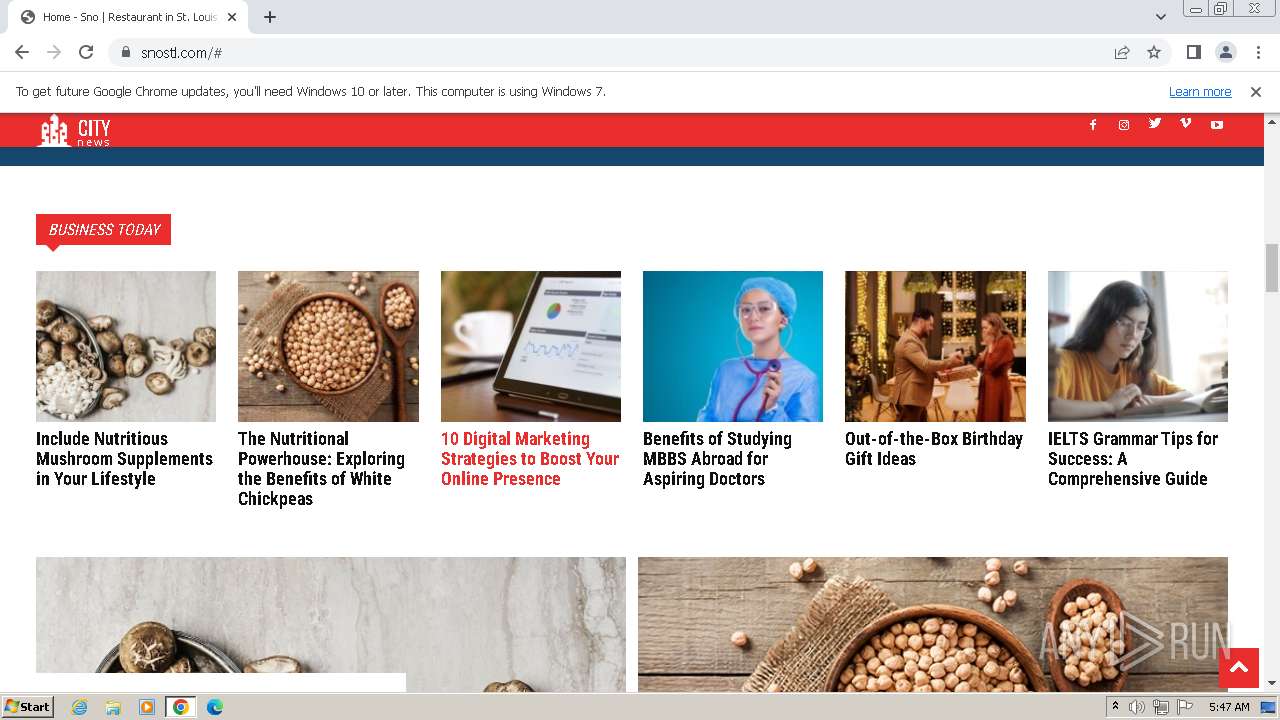Open the Twitter social icon
Screen dimensions: 1280x720
(x=1155, y=124)
